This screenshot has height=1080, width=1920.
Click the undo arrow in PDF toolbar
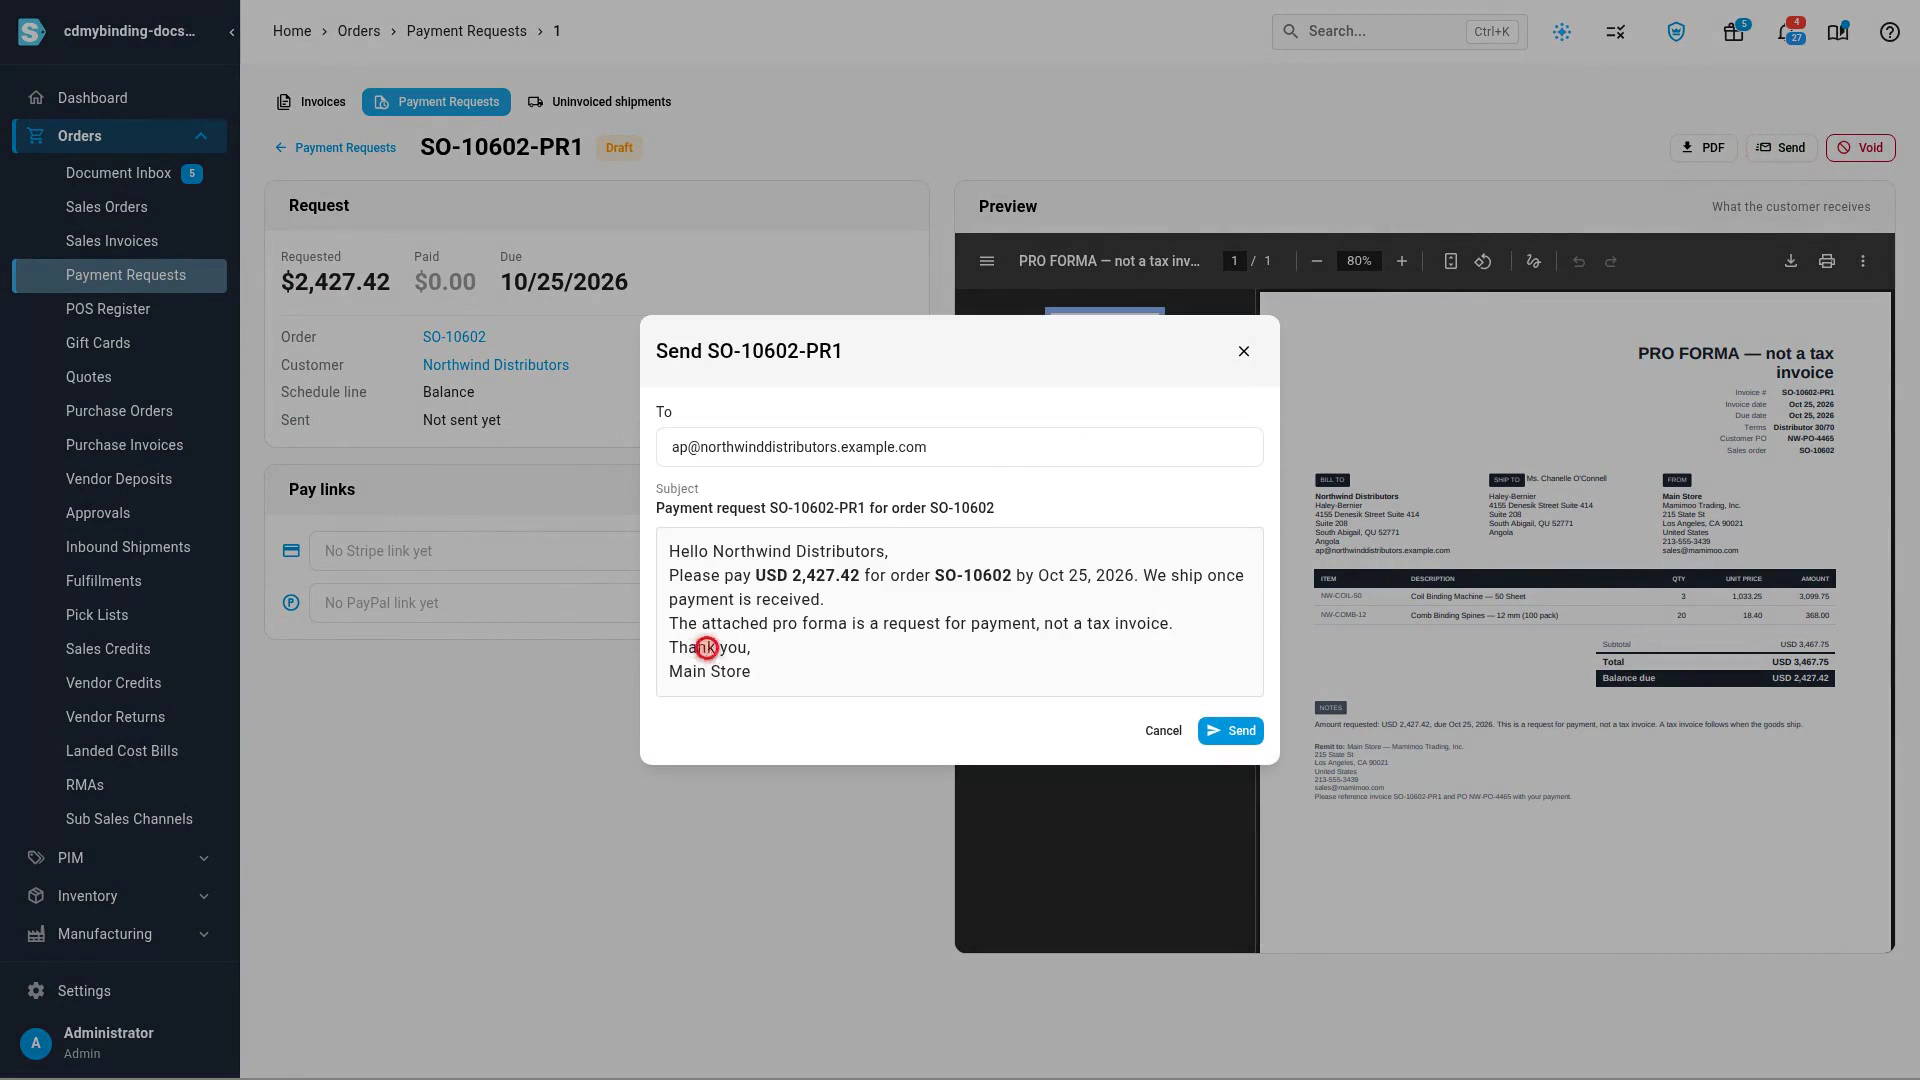pos(1579,261)
